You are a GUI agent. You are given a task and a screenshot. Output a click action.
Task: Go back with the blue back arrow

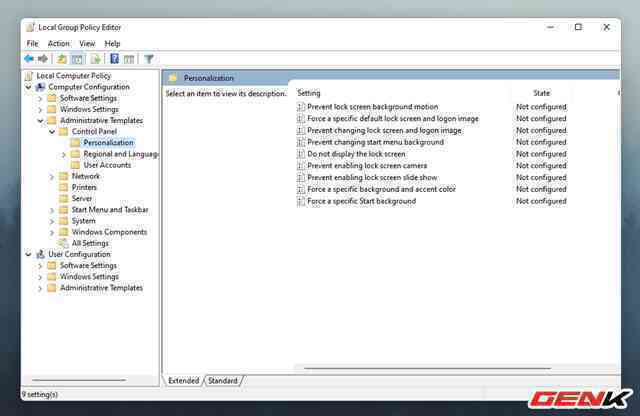point(29,59)
